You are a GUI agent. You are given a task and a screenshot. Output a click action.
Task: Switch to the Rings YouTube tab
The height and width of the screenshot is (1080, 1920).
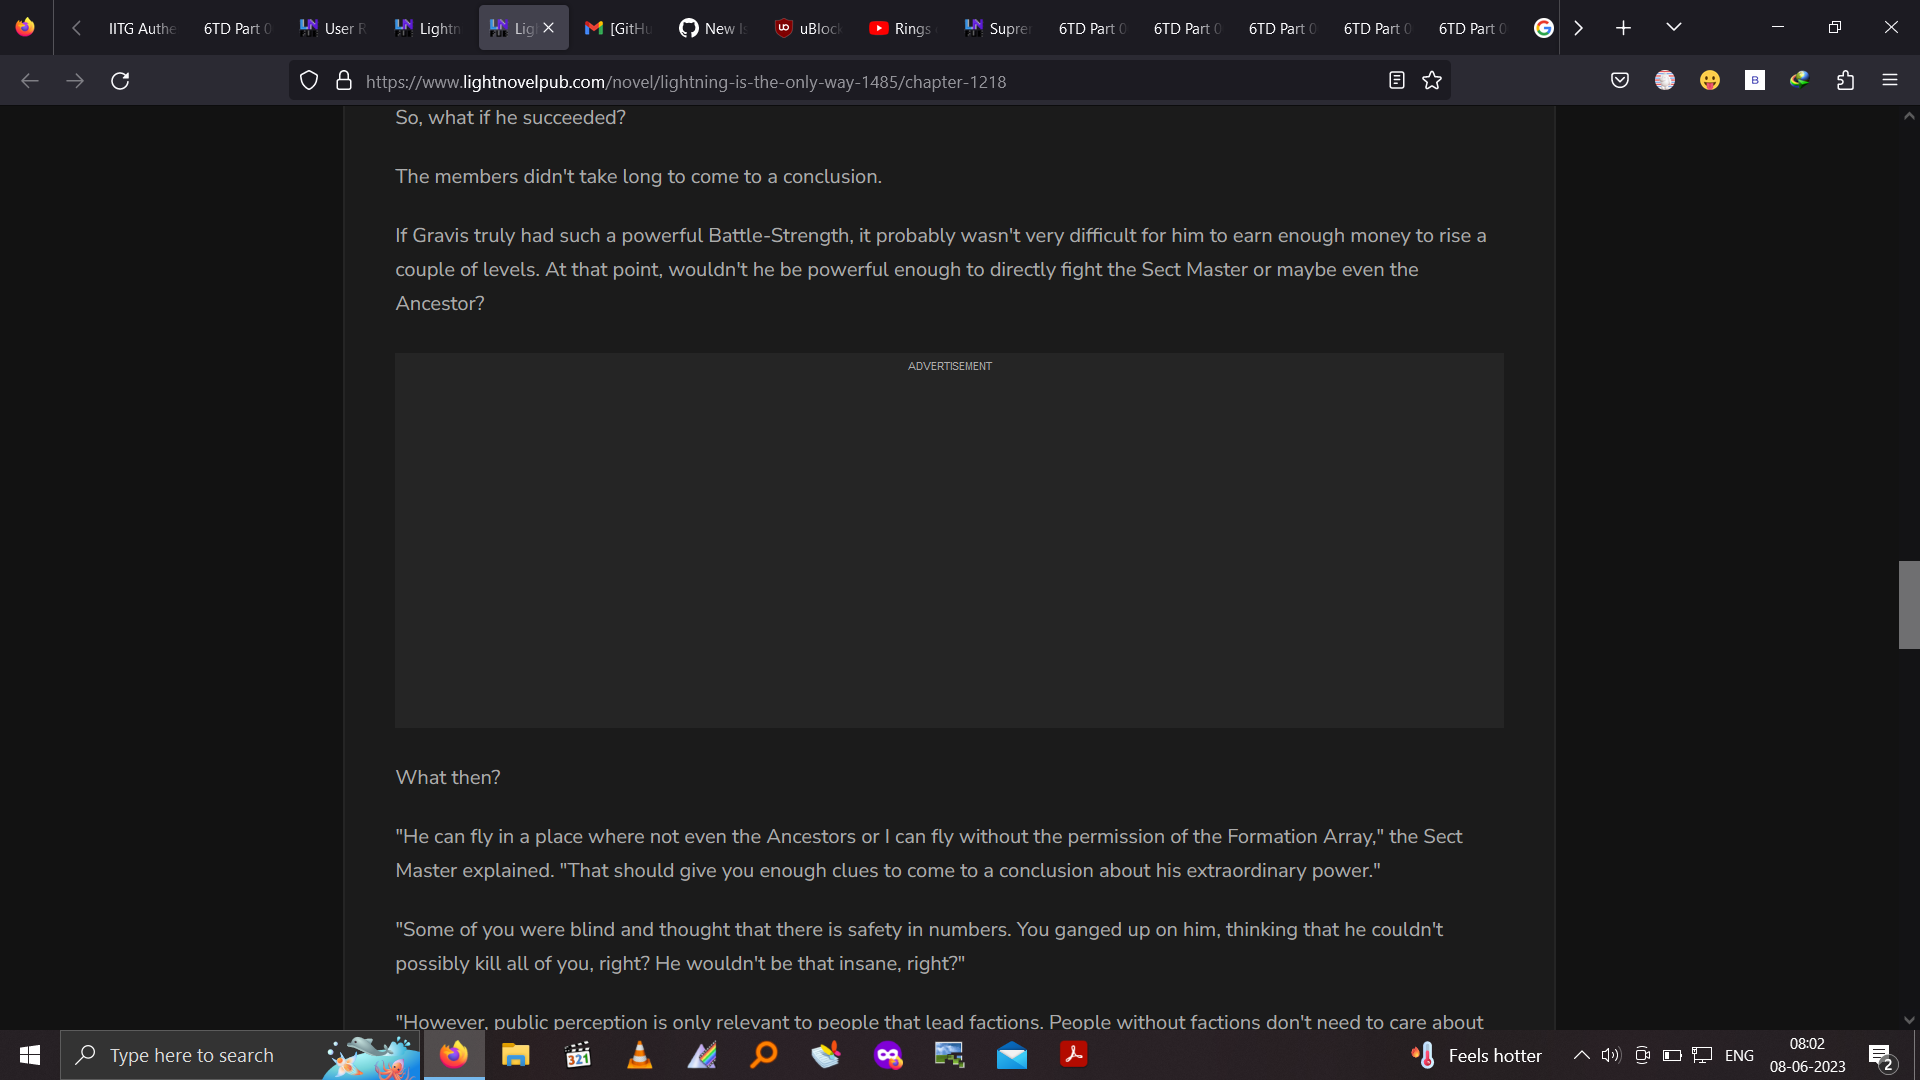tap(900, 28)
